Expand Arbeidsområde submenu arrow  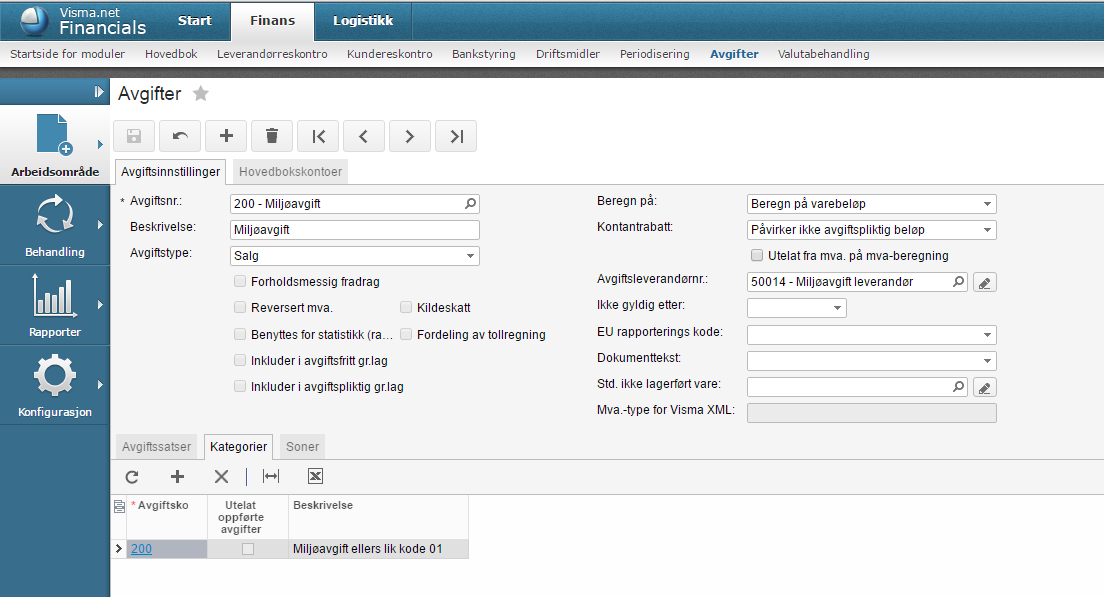click(100, 144)
